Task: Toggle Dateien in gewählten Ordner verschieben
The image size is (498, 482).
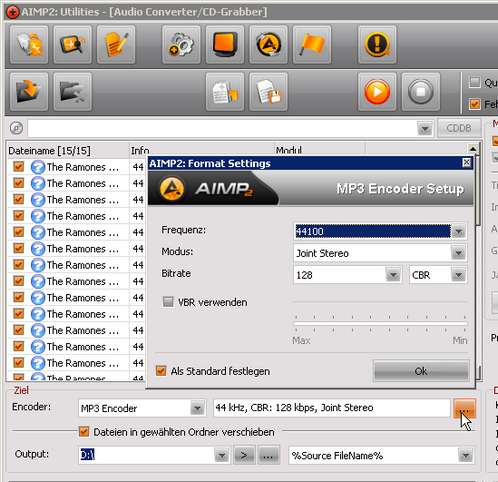Action: tap(84, 432)
